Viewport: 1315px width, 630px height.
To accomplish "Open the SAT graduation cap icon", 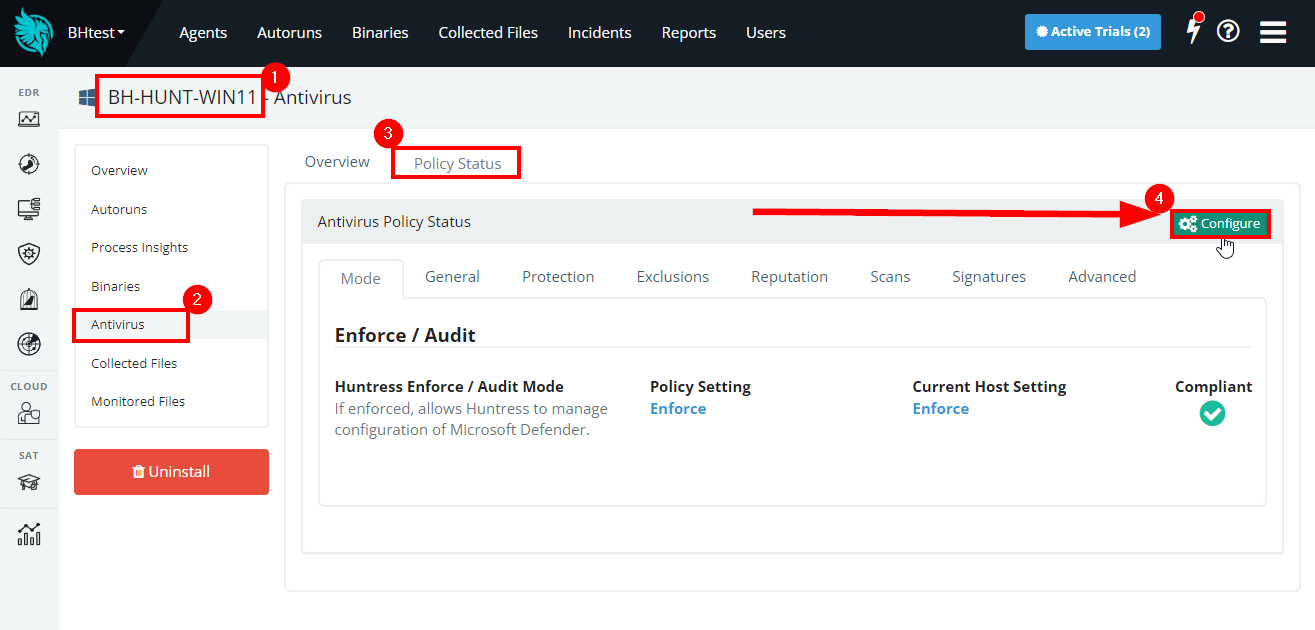I will point(29,482).
